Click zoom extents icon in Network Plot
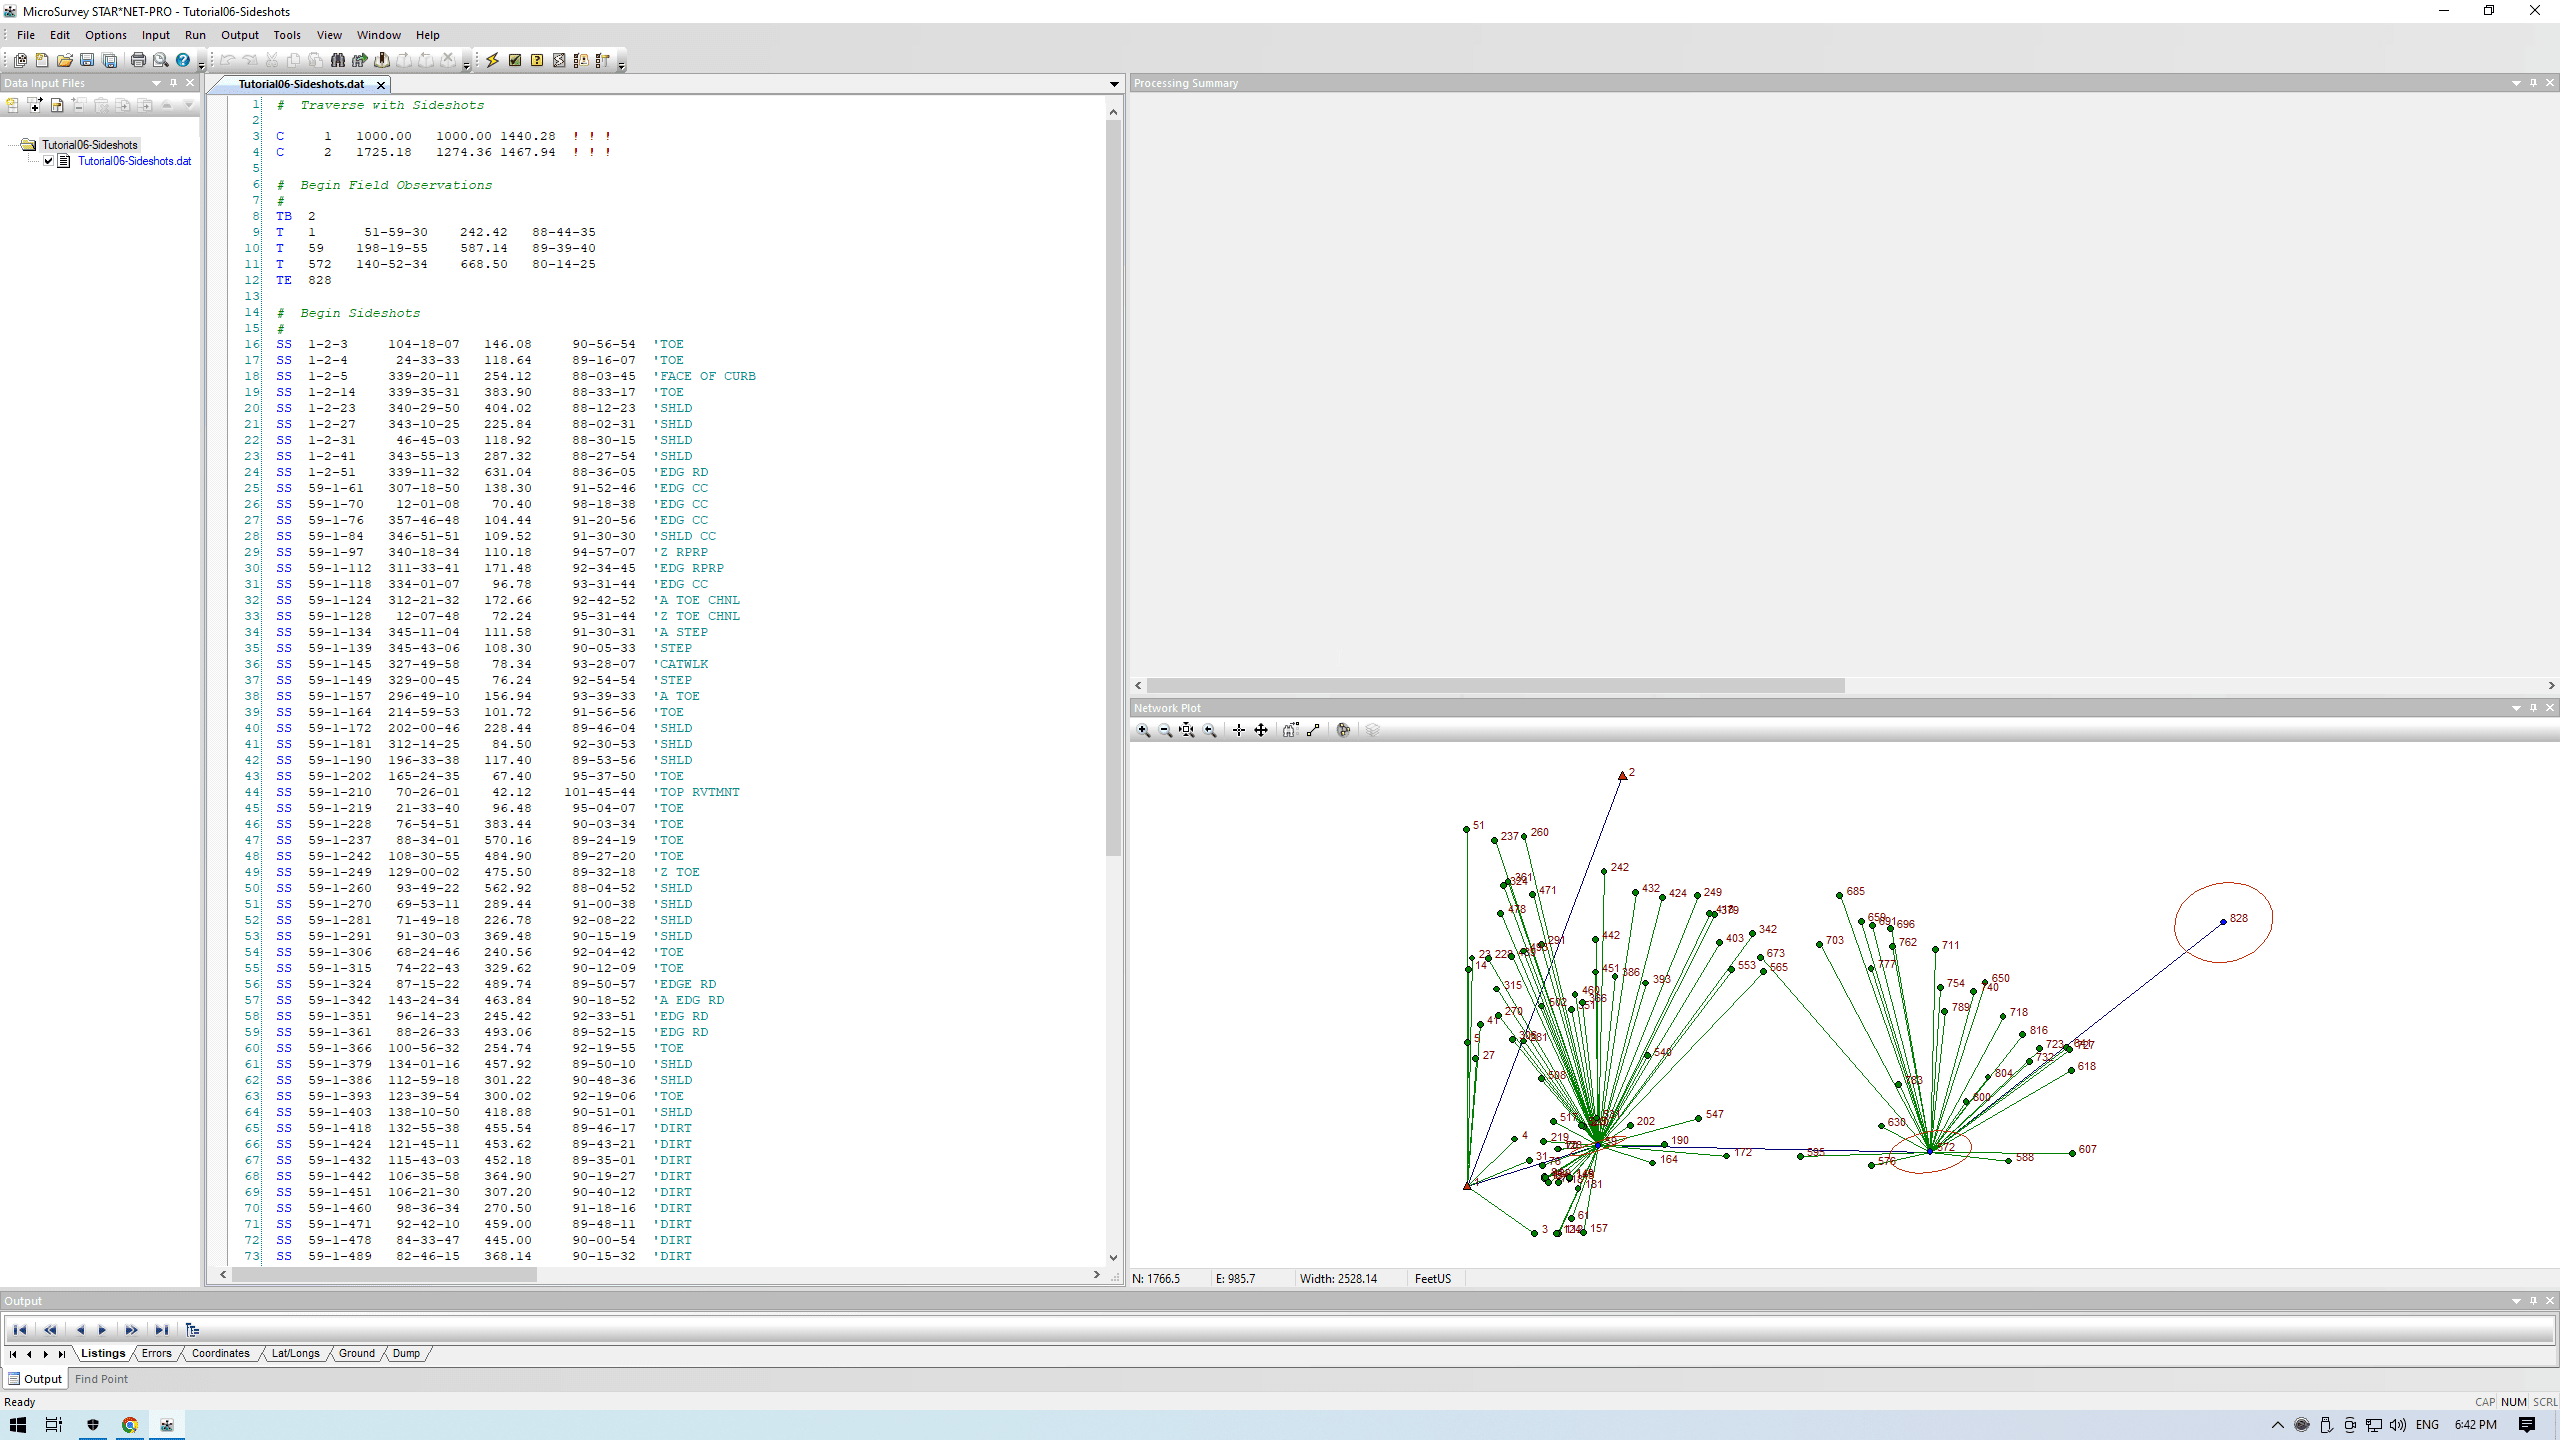 (1187, 731)
